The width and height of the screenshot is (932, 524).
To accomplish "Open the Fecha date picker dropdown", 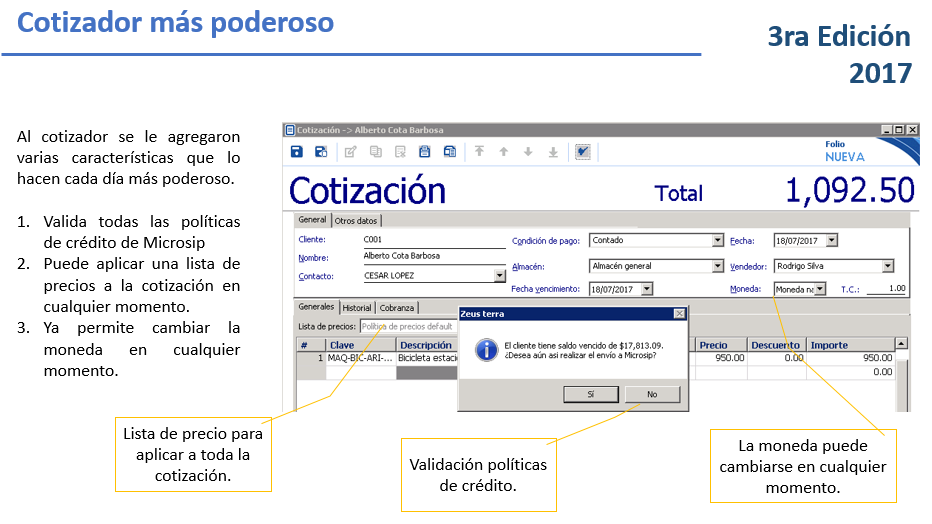I will click(832, 241).
